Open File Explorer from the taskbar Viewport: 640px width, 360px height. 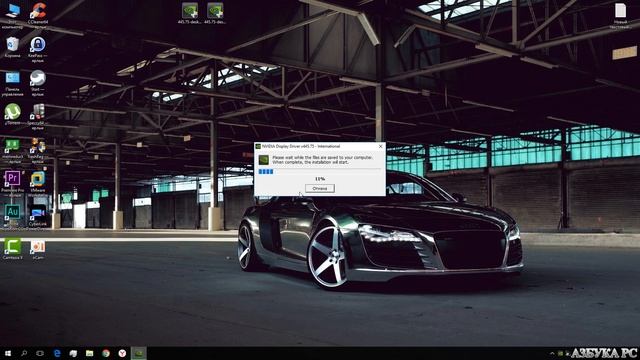coord(89,353)
